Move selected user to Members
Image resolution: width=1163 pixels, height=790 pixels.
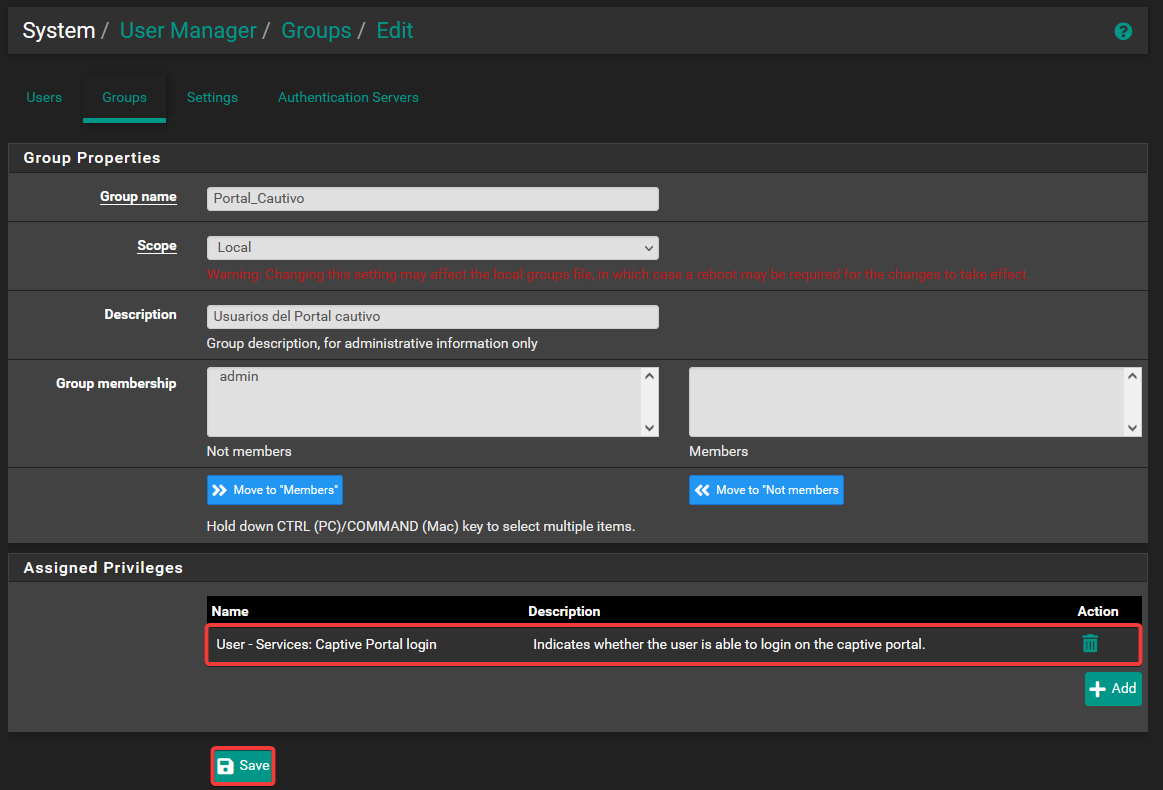coord(275,490)
